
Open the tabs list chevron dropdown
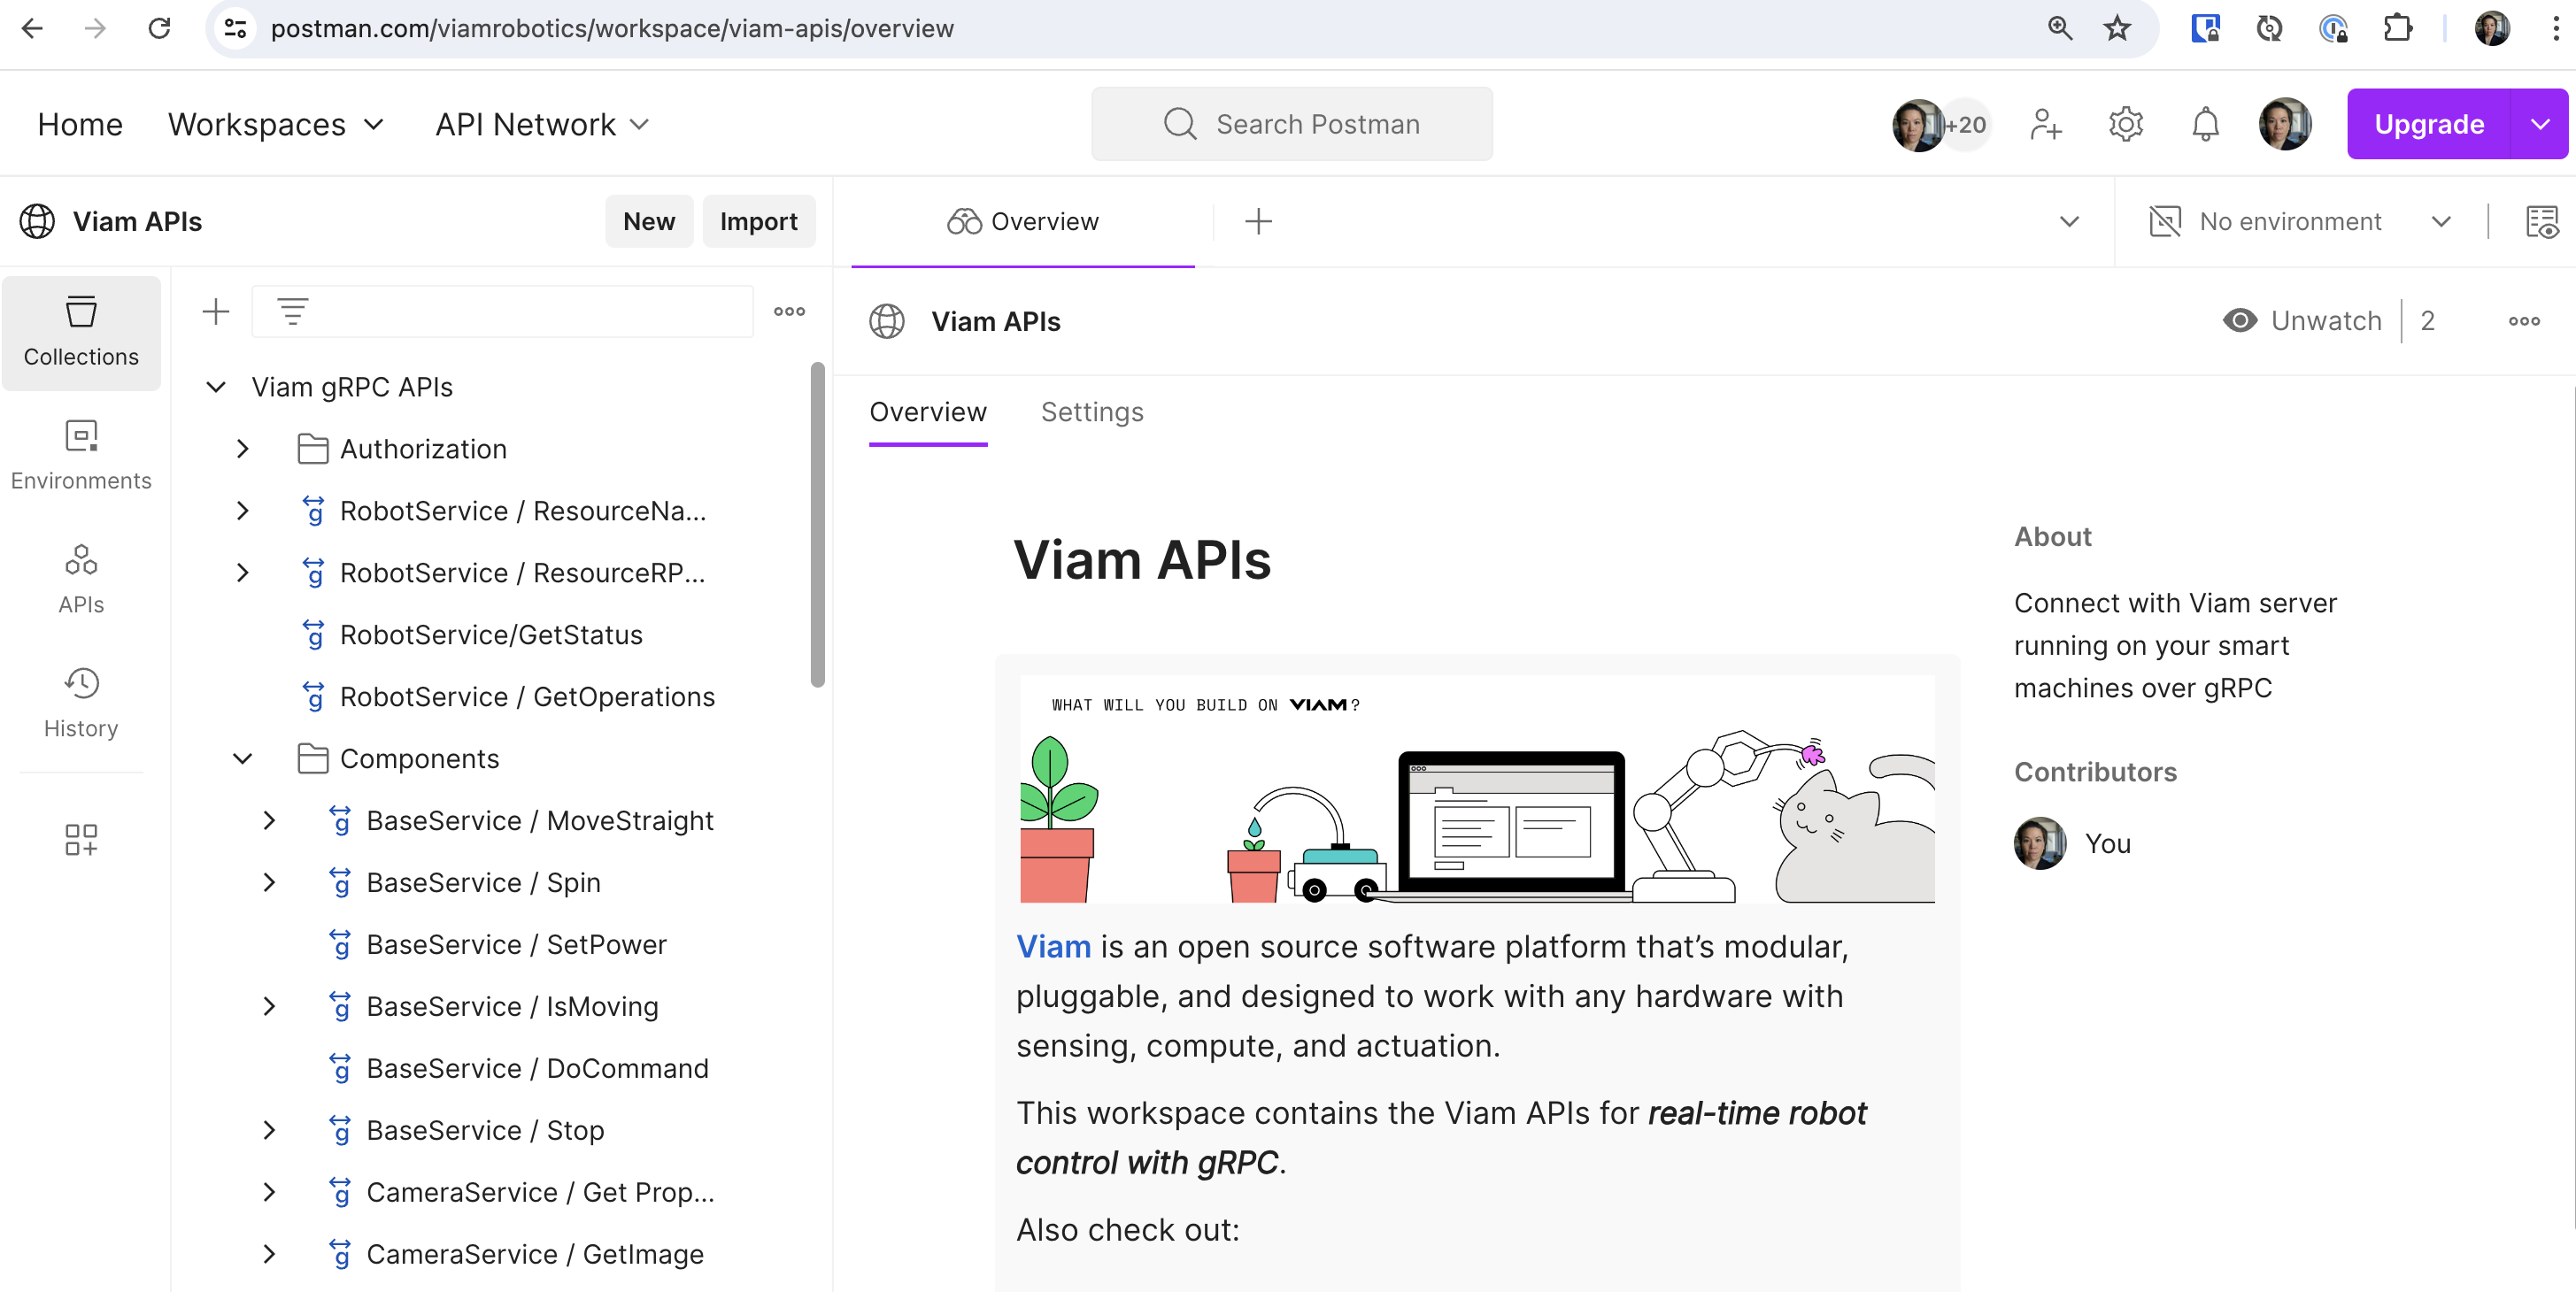click(2069, 221)
